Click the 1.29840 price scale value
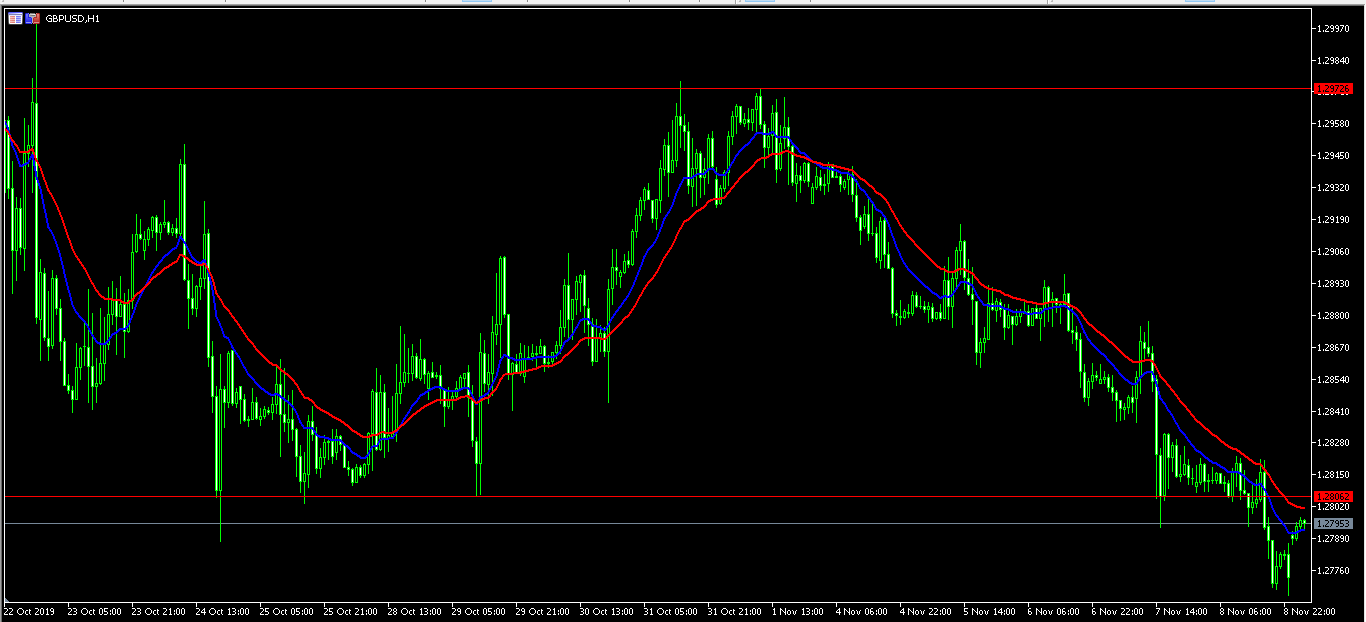This screenshot has height=622, width=1366. tap(1334, 60)
